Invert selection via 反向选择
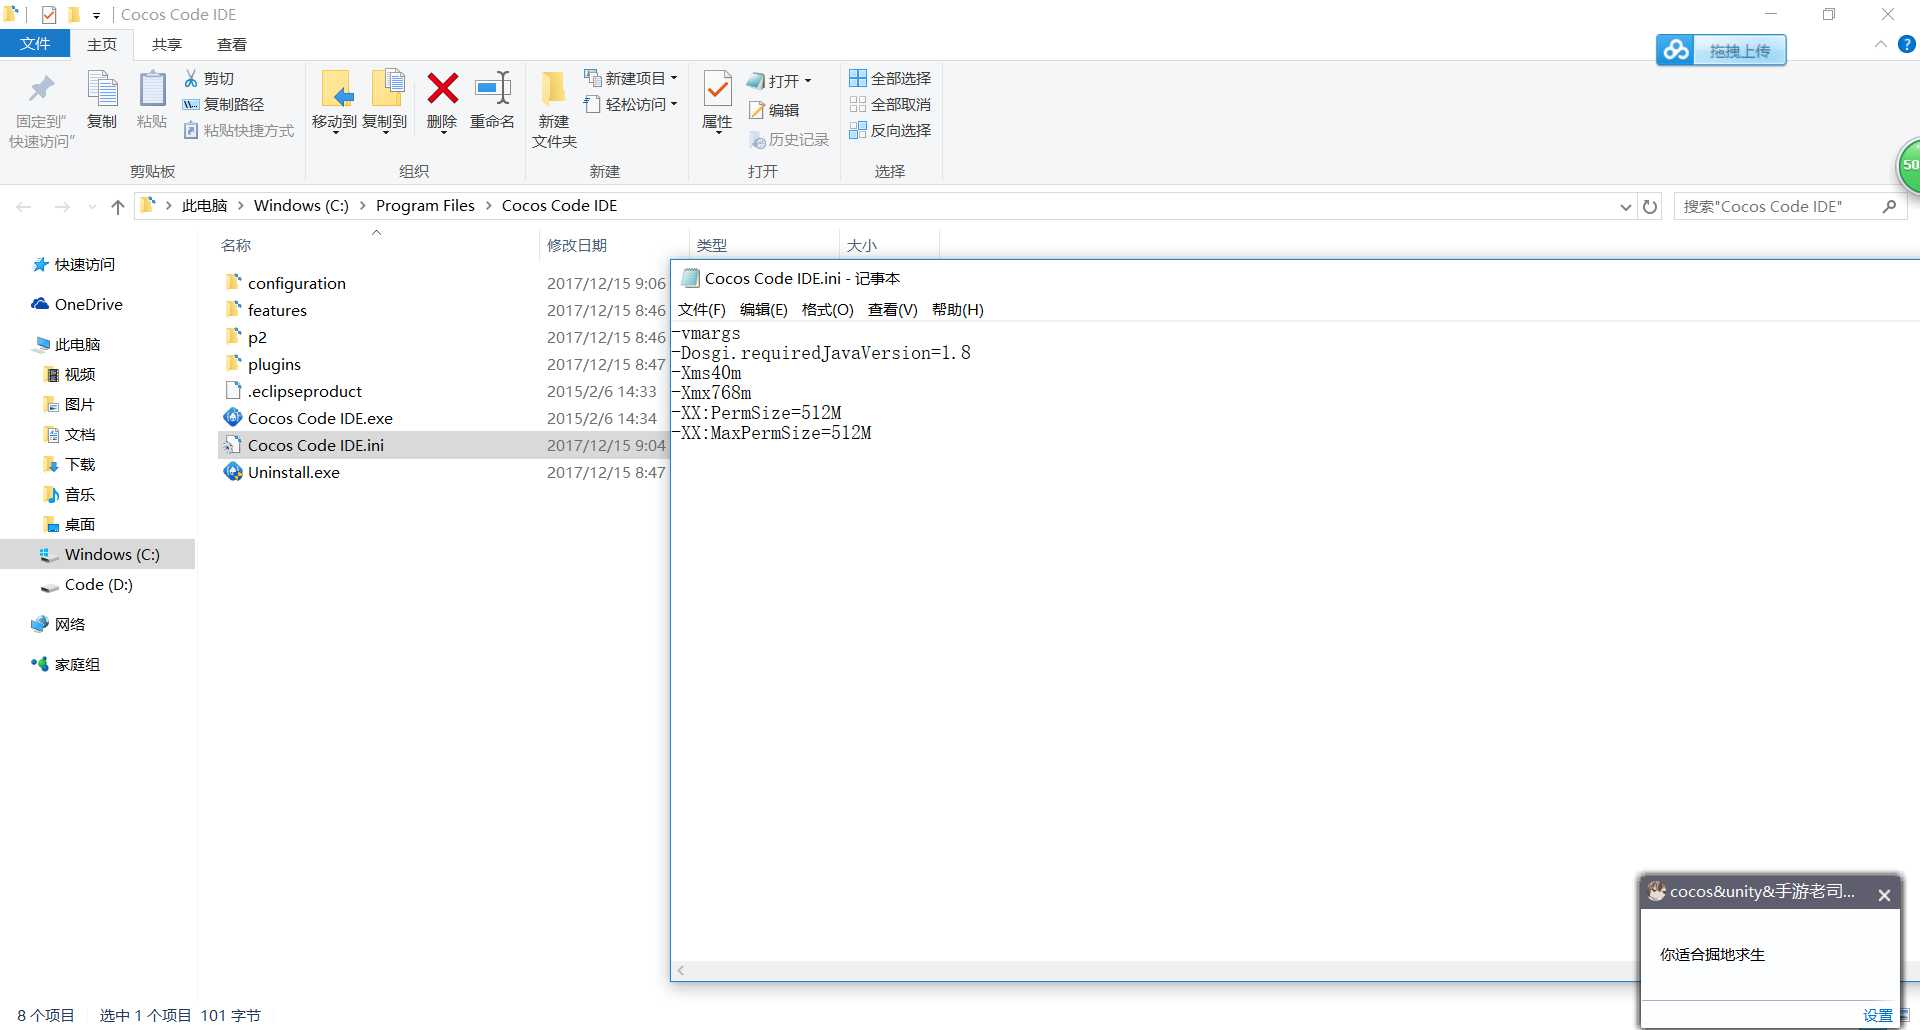Viewport: 1920px width, 1030px height. click(890, 130)
